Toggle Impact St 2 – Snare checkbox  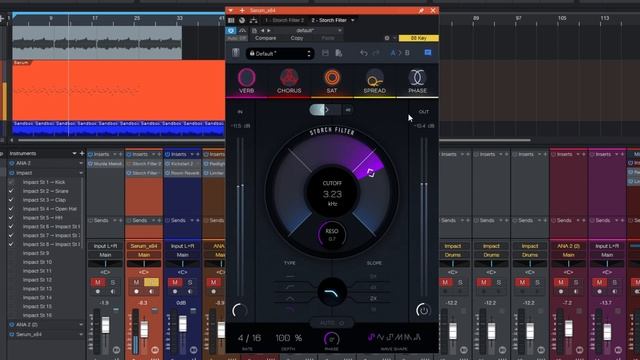tap(11, 191)
